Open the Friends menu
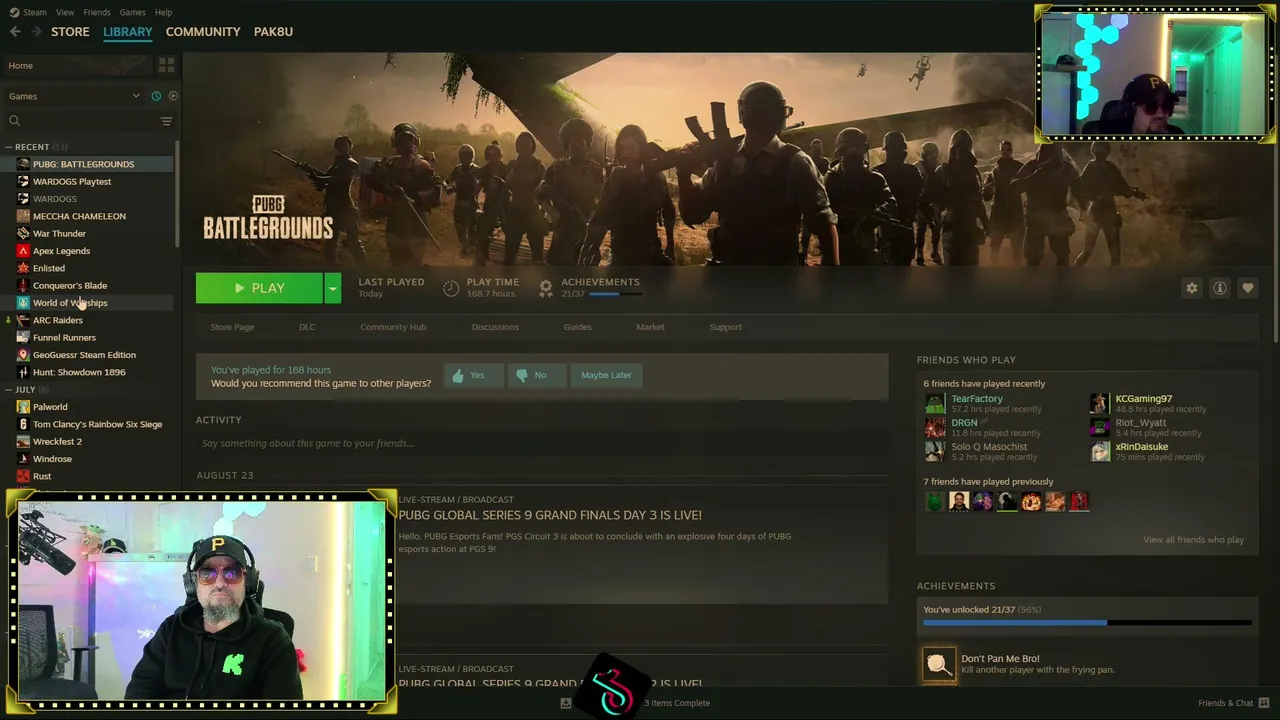 97,12
